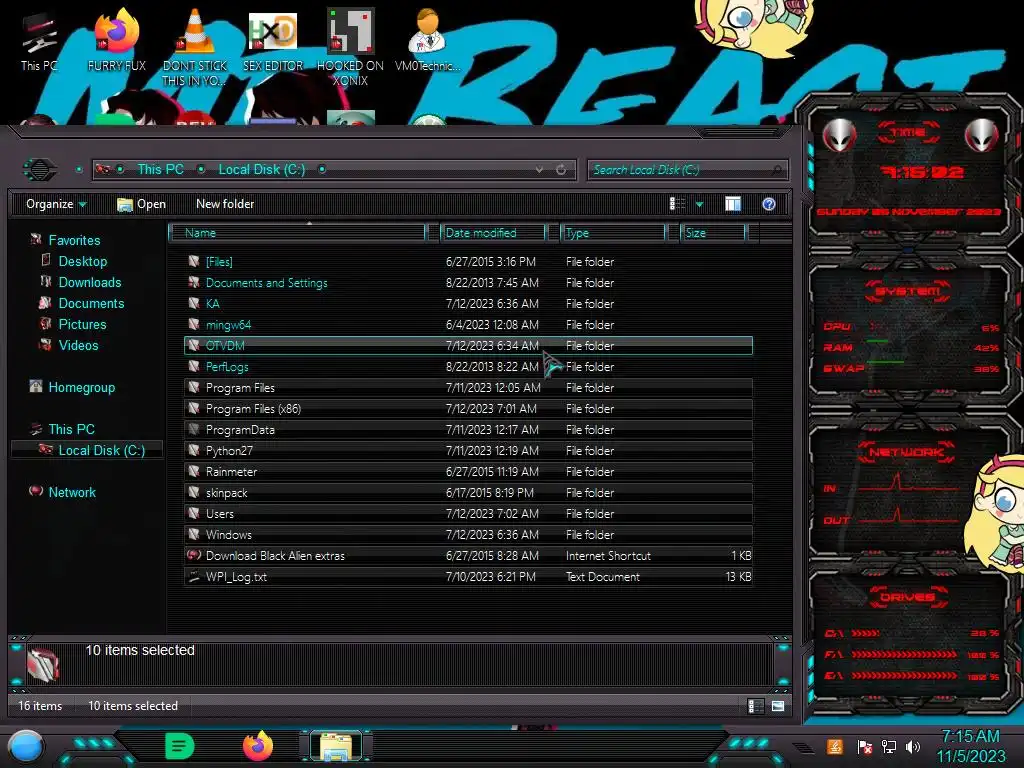The image size is (1024, 768).
Task: Open the address bar history dropdown
Action: pyautogui.click(x=539, y=170)
